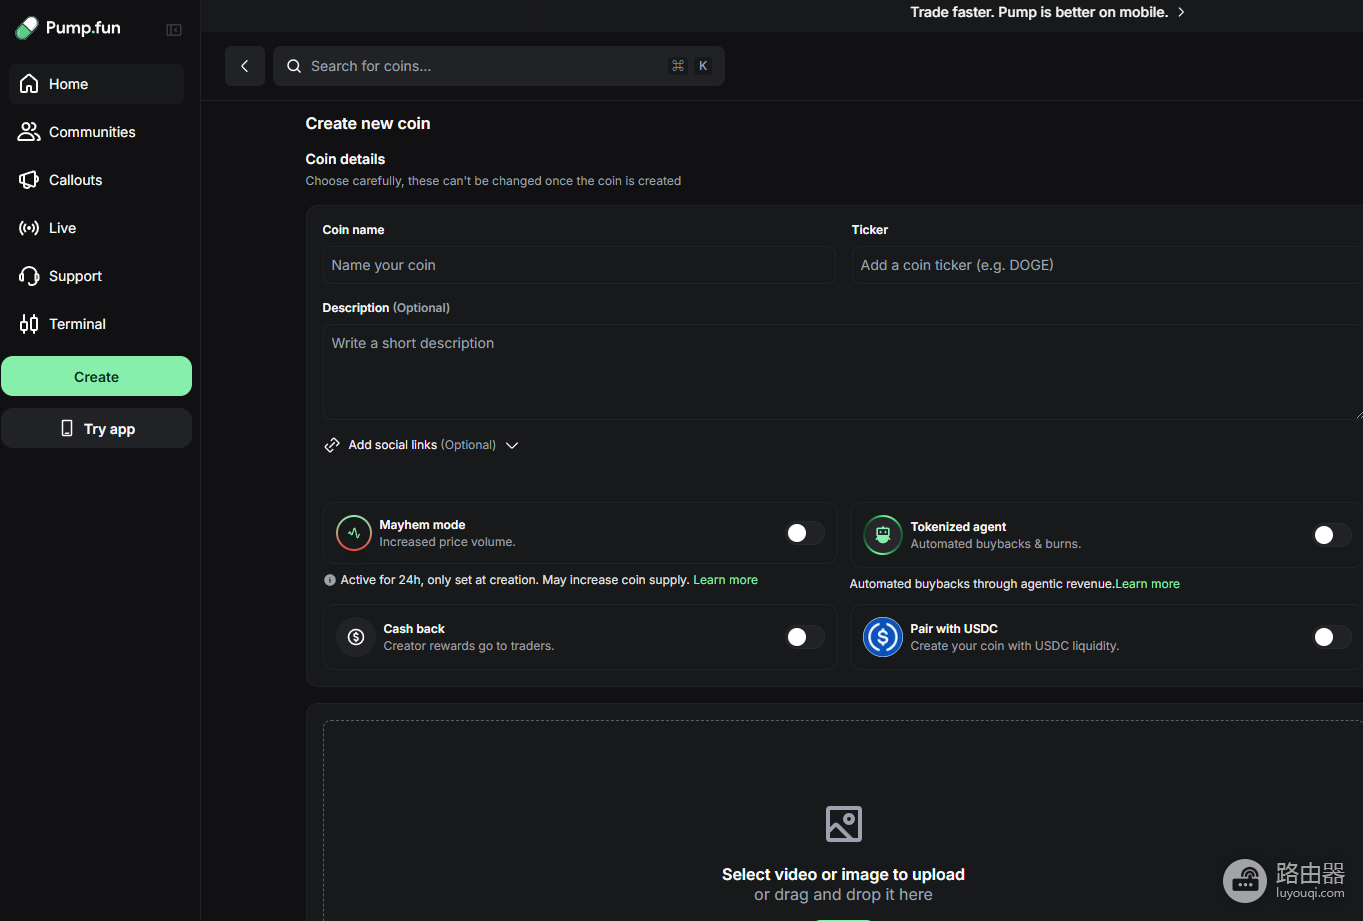
Task: Open Learn more link for Mayhem mode
Action: [x=725, y=580]
